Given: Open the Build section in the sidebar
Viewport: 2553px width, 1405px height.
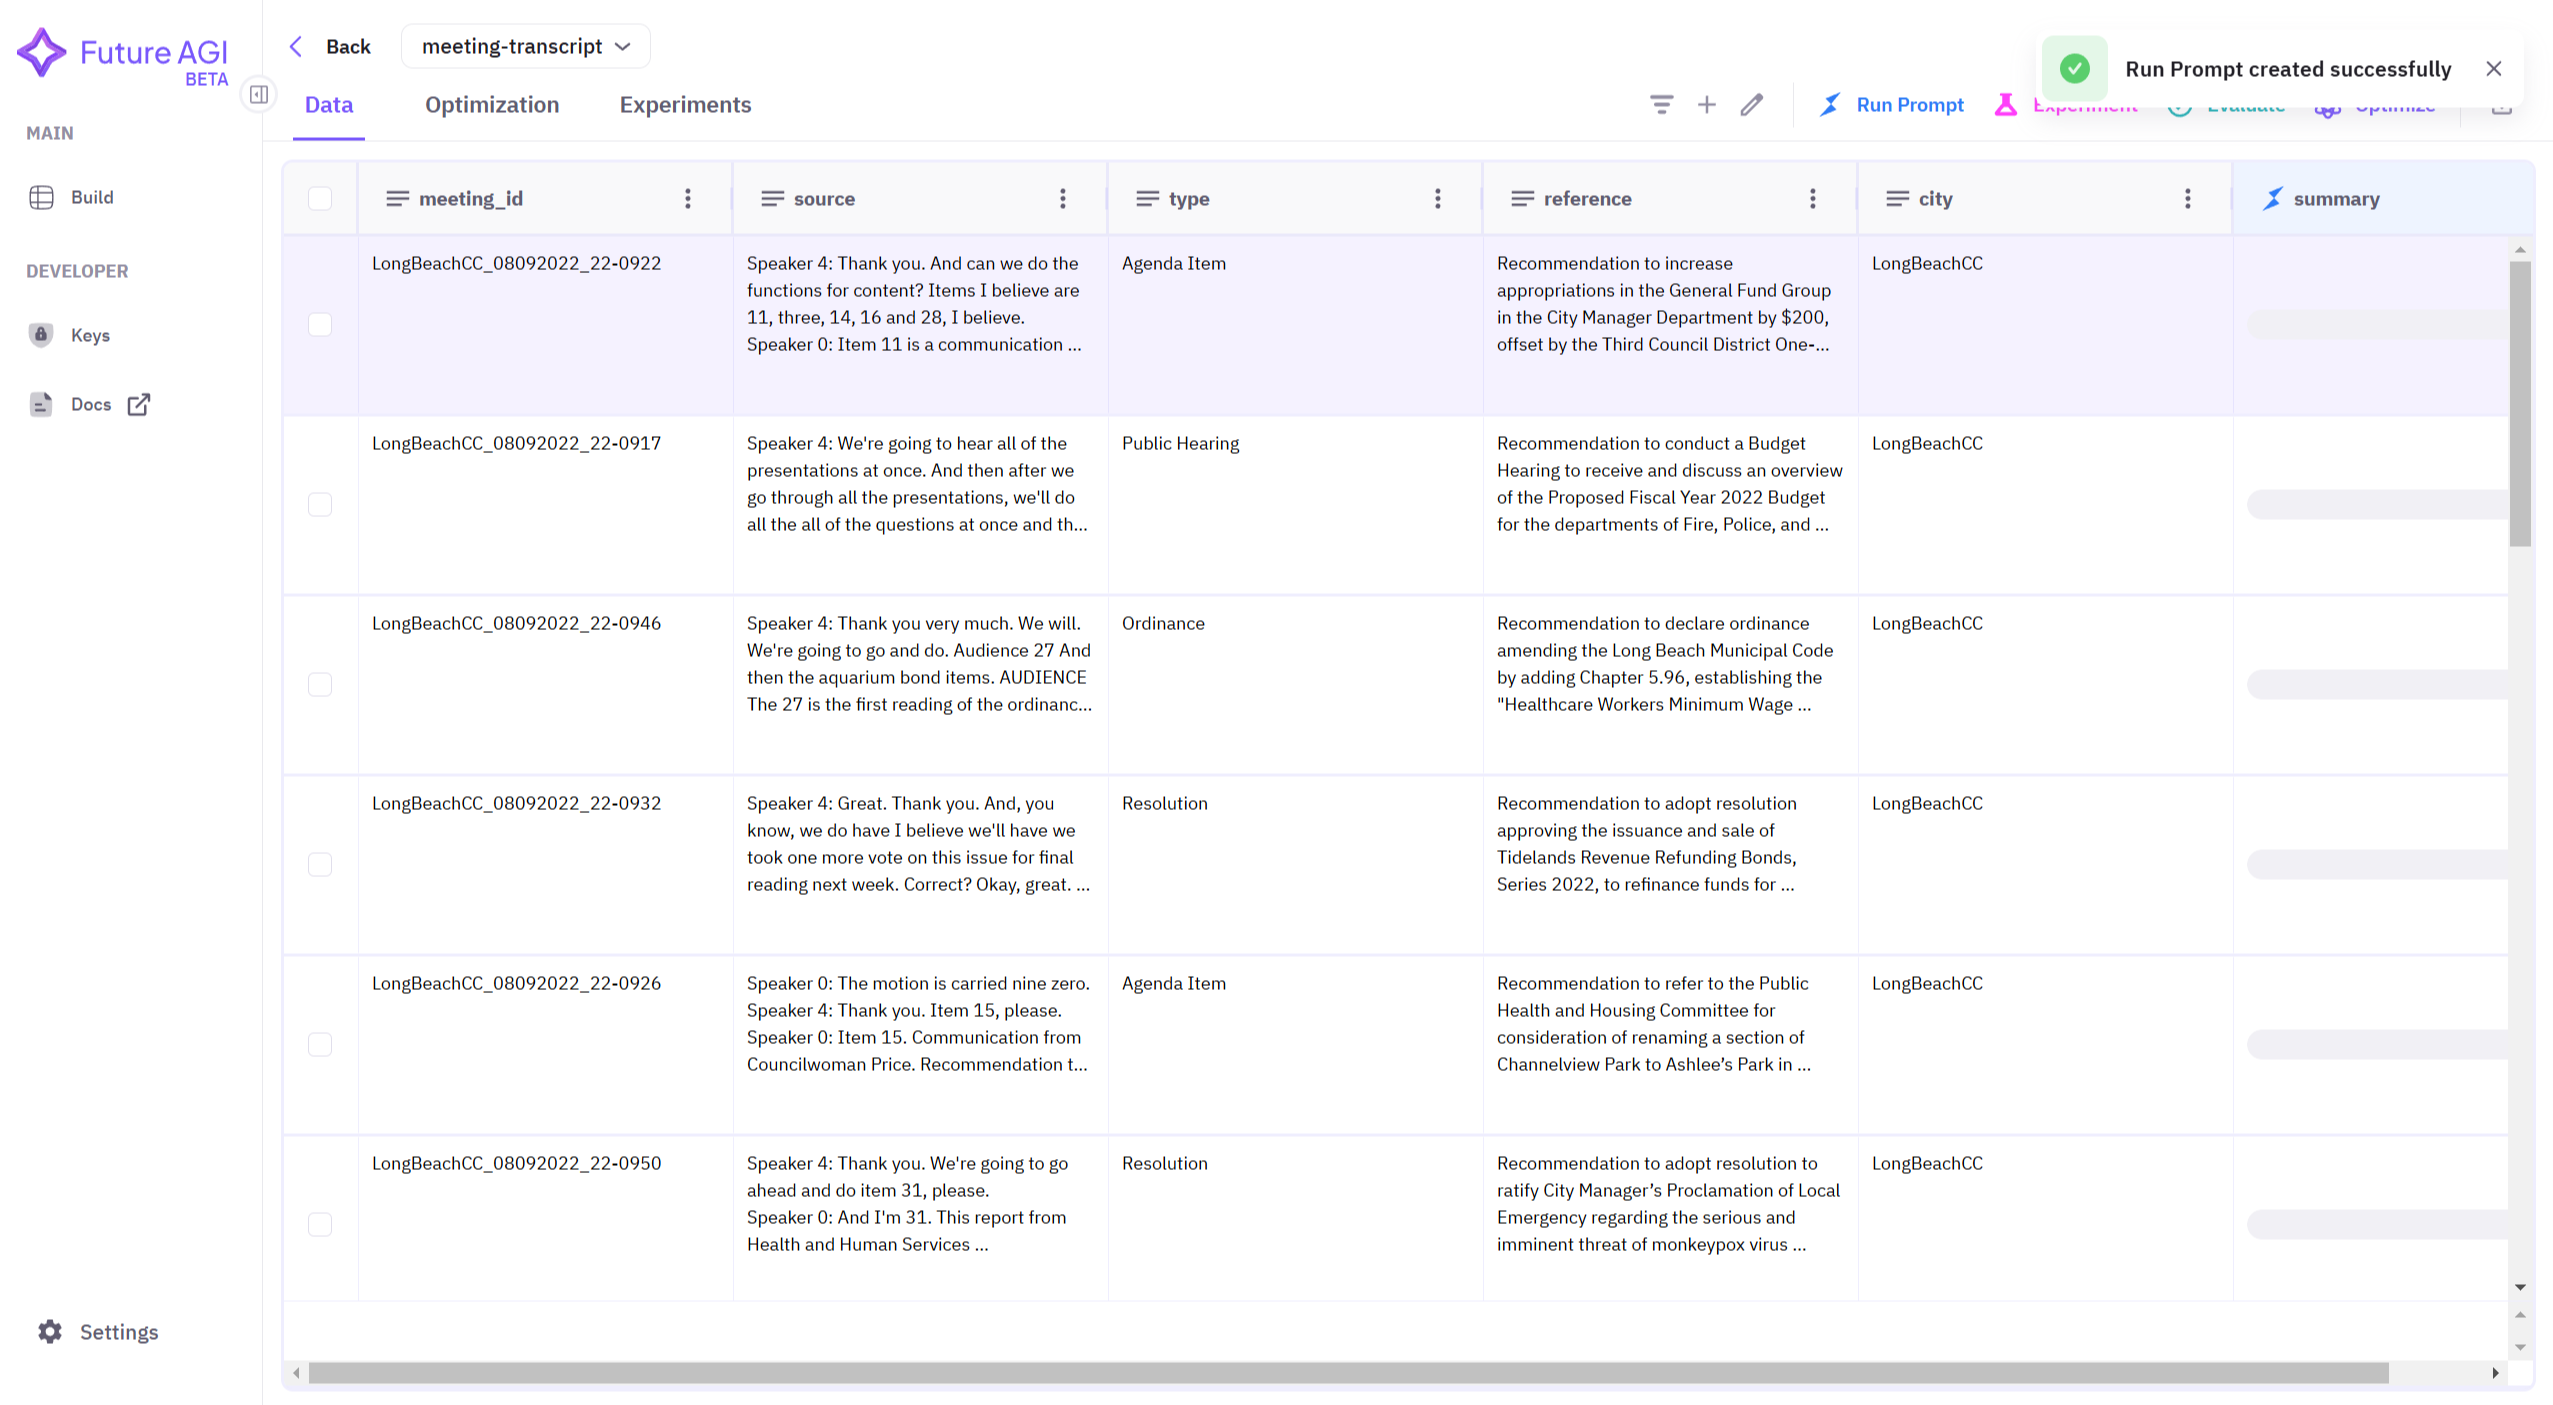Looking at the screenshot, I should coord(91,197).
